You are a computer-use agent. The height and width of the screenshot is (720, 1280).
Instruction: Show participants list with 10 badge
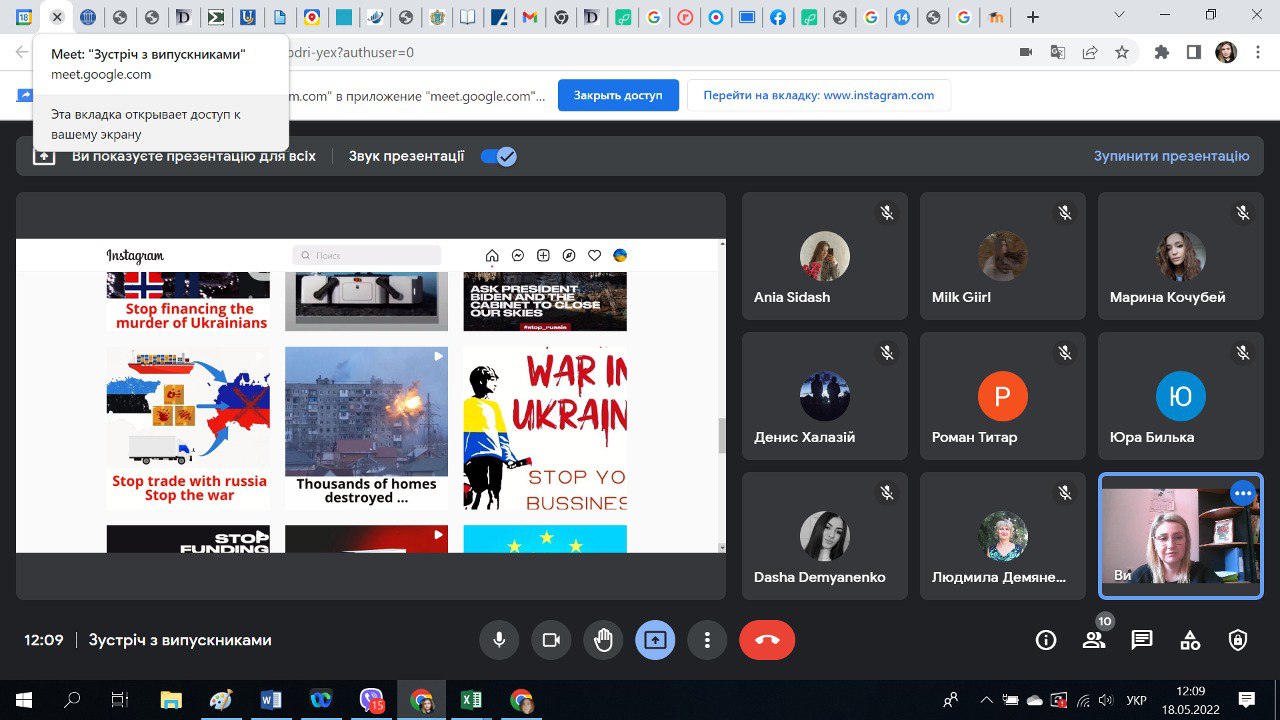click(x=1094, y=640)
